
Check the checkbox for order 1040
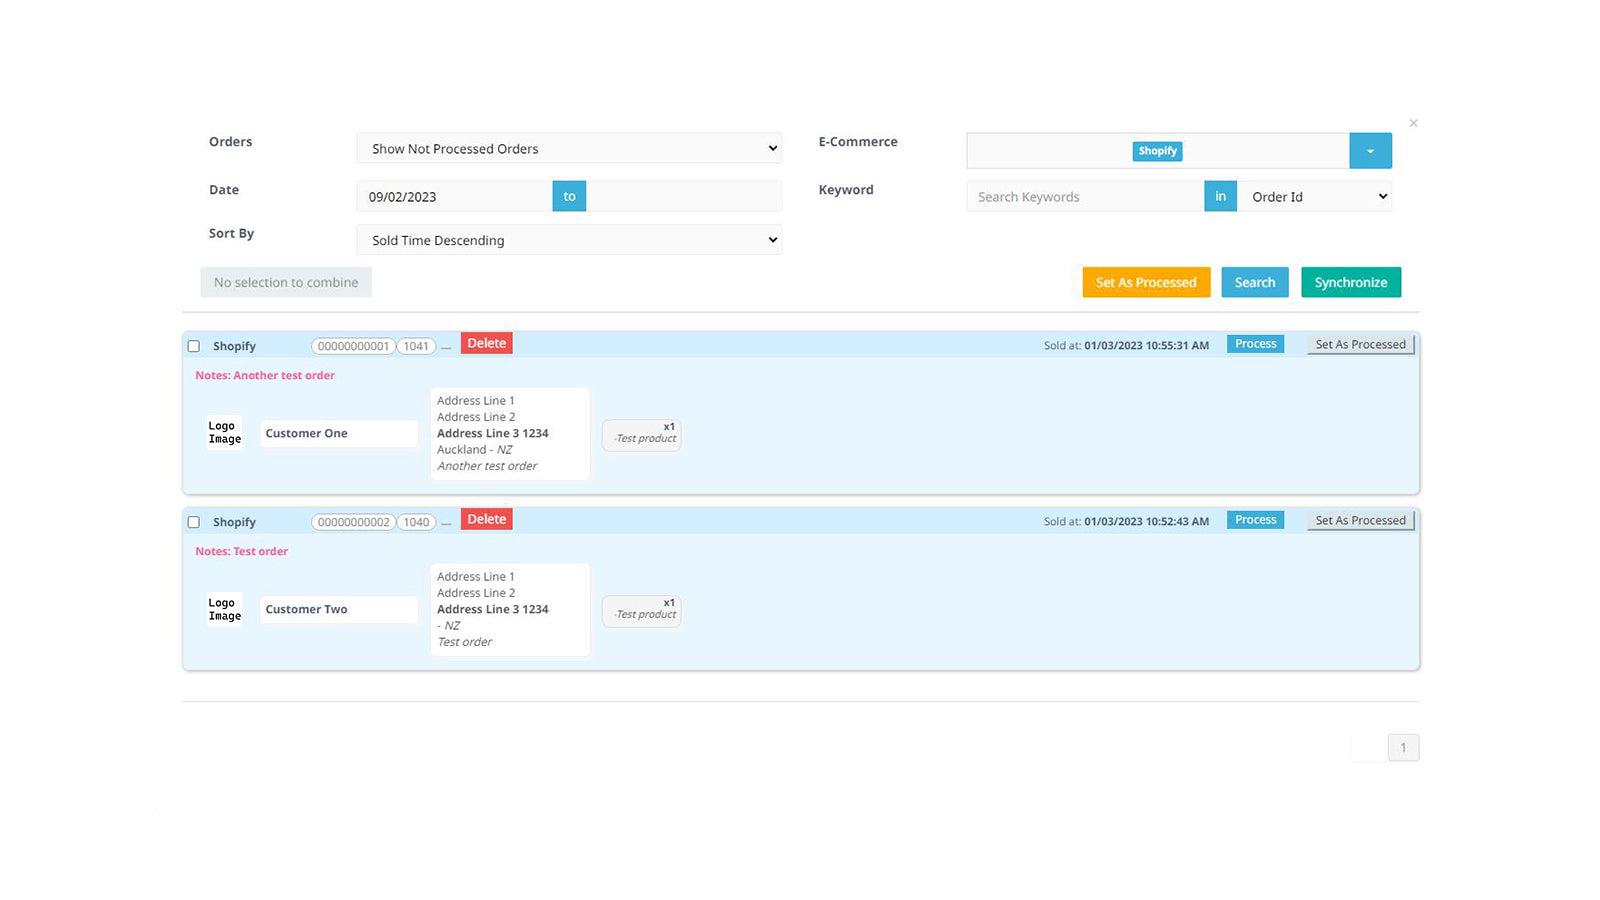coord(193,521)
